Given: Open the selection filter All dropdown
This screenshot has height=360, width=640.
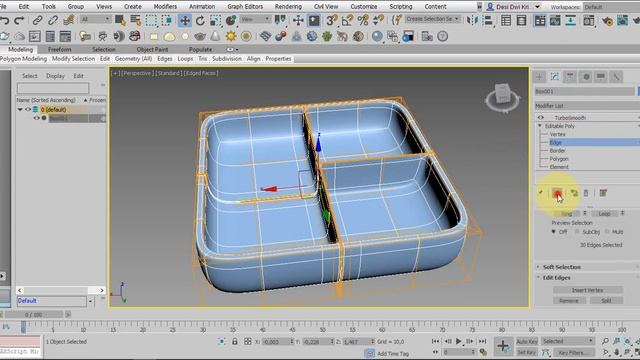Looking at the screenshot, I should click(96, 19).
